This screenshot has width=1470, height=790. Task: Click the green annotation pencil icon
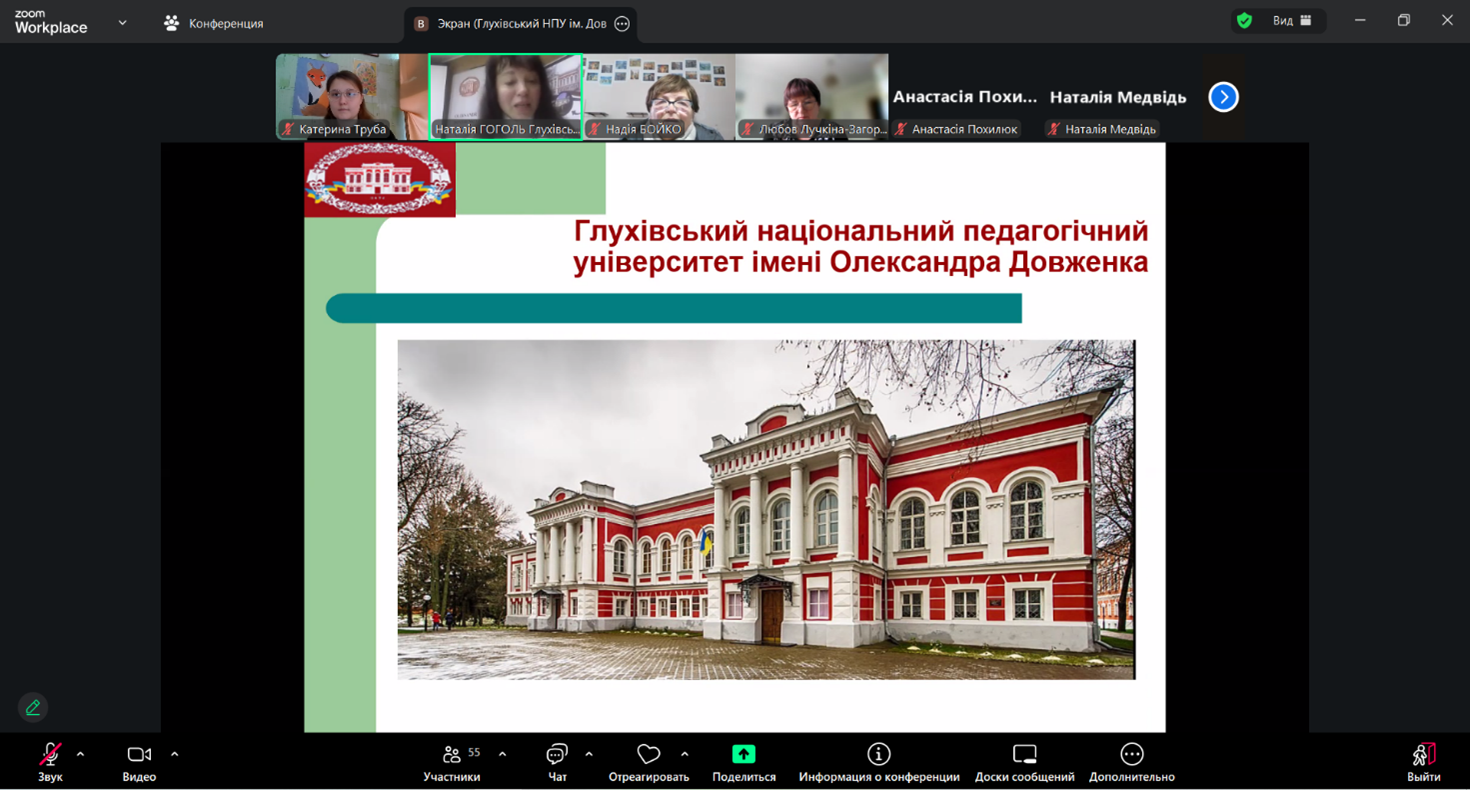pos(33,707)
